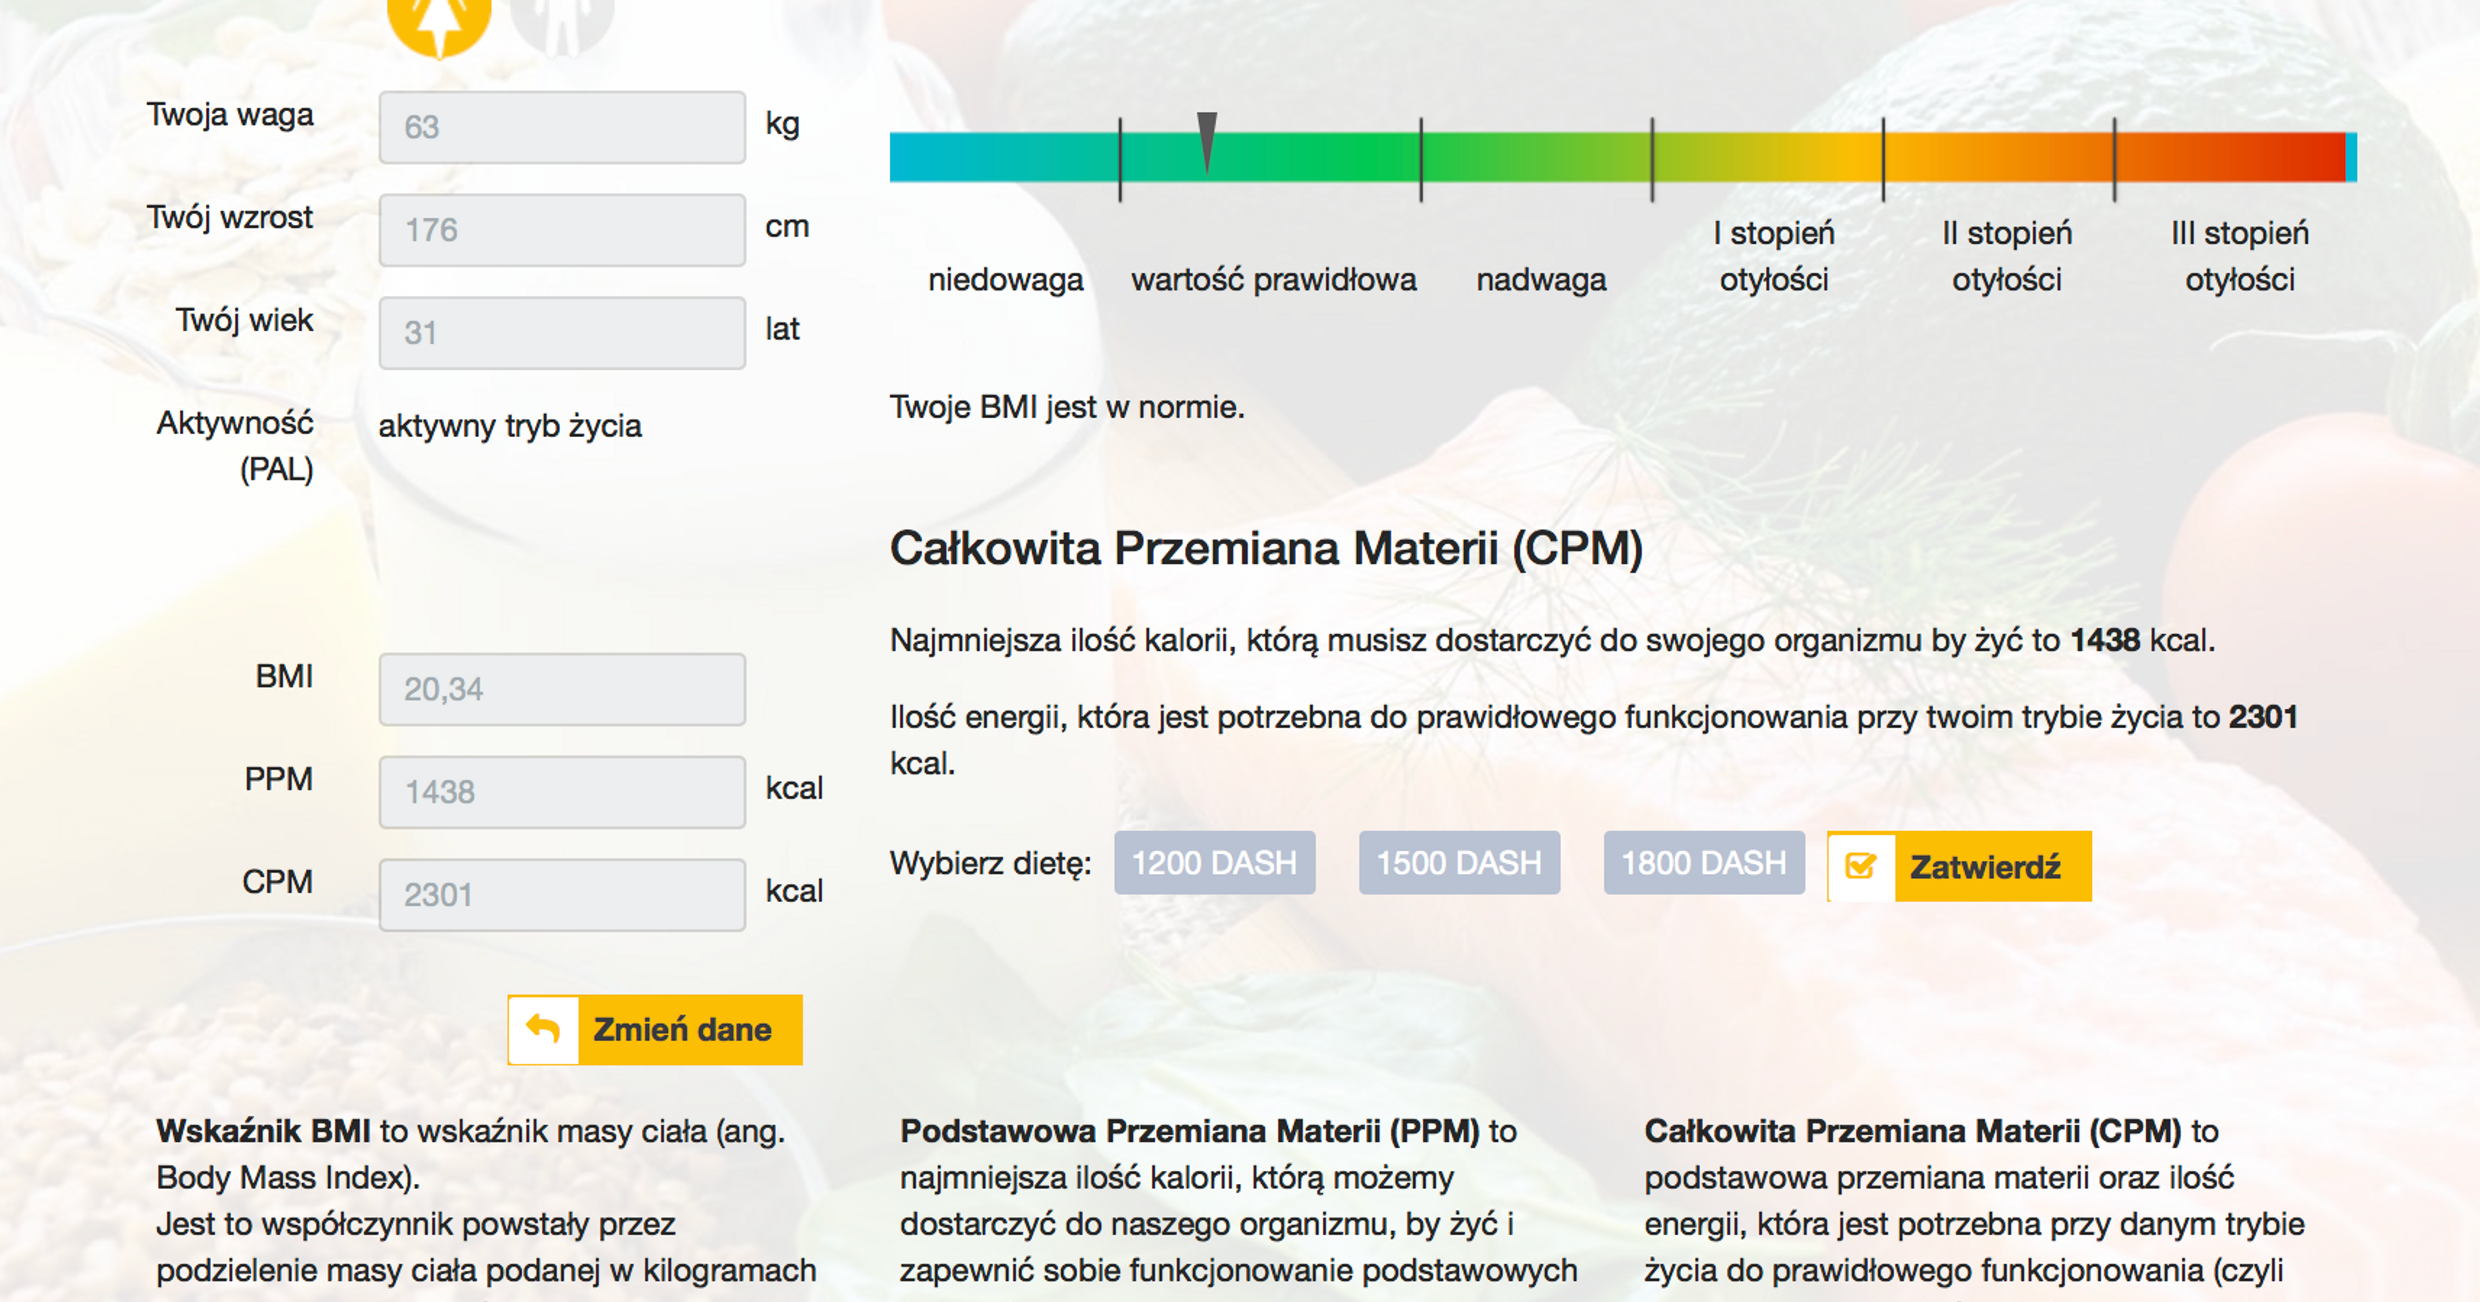Screen dimensions: 2480x1302
Task: Click the Twoja waga weight field
Action: (x=562, y=127)
